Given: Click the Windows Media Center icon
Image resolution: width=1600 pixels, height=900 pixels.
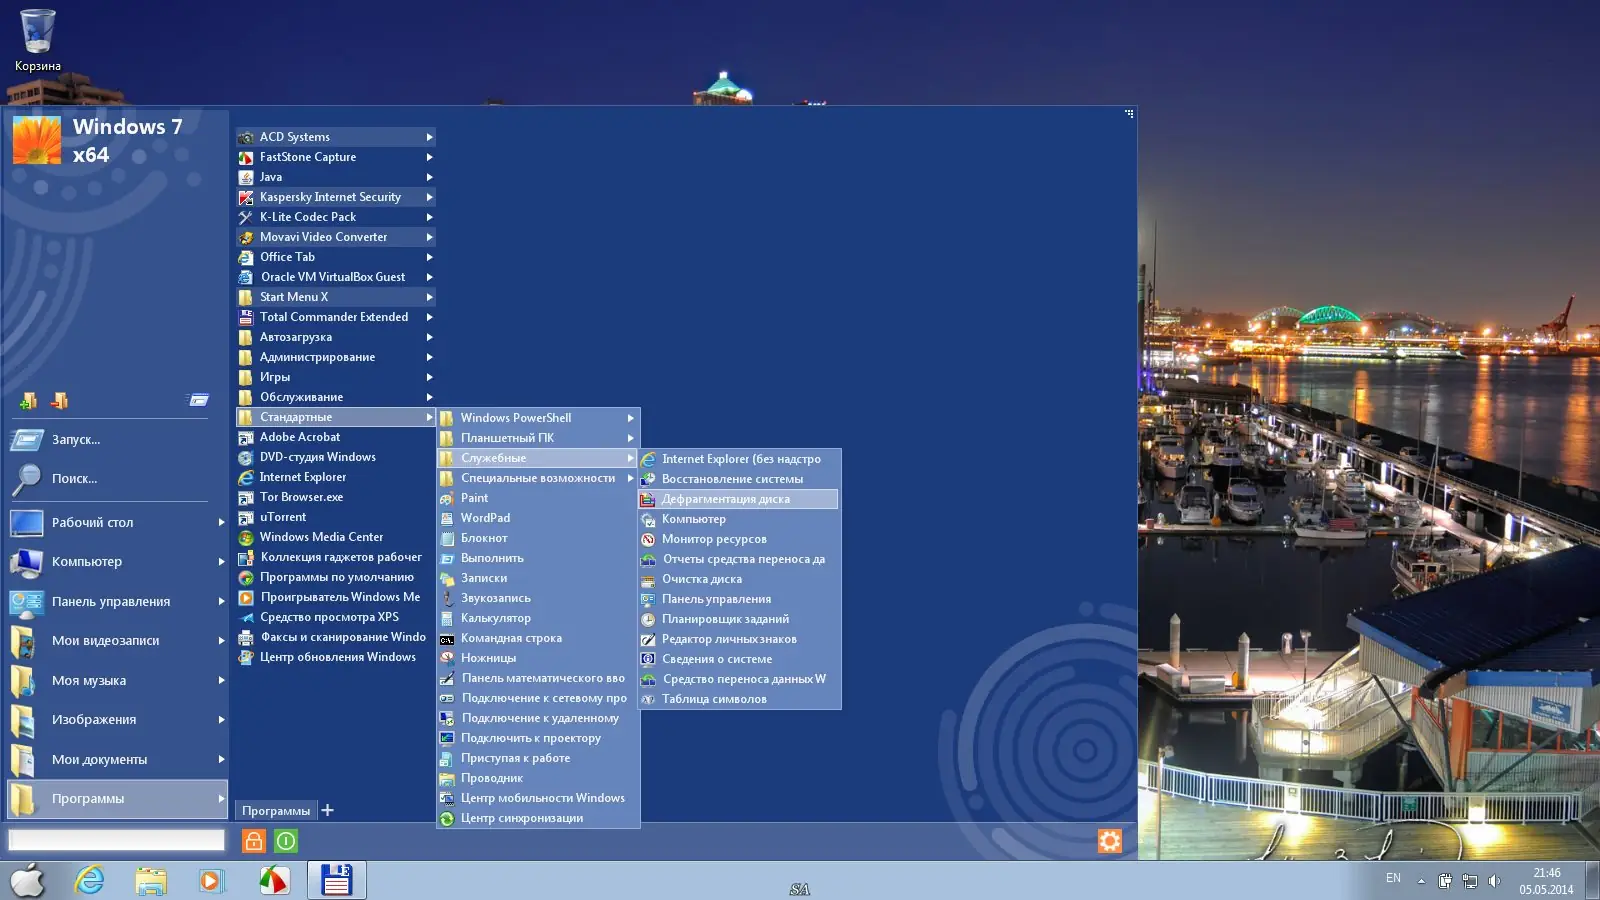Looking at the screenshot, I should click(246, 537).
